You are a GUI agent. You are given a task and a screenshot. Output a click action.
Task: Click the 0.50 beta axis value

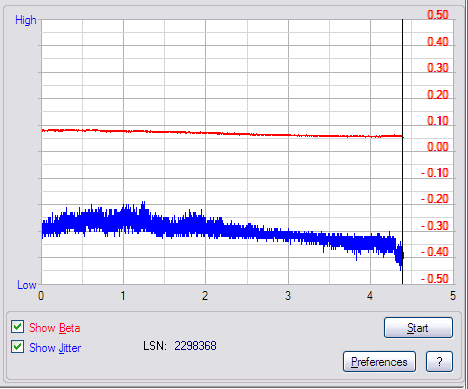coord(438,15)
